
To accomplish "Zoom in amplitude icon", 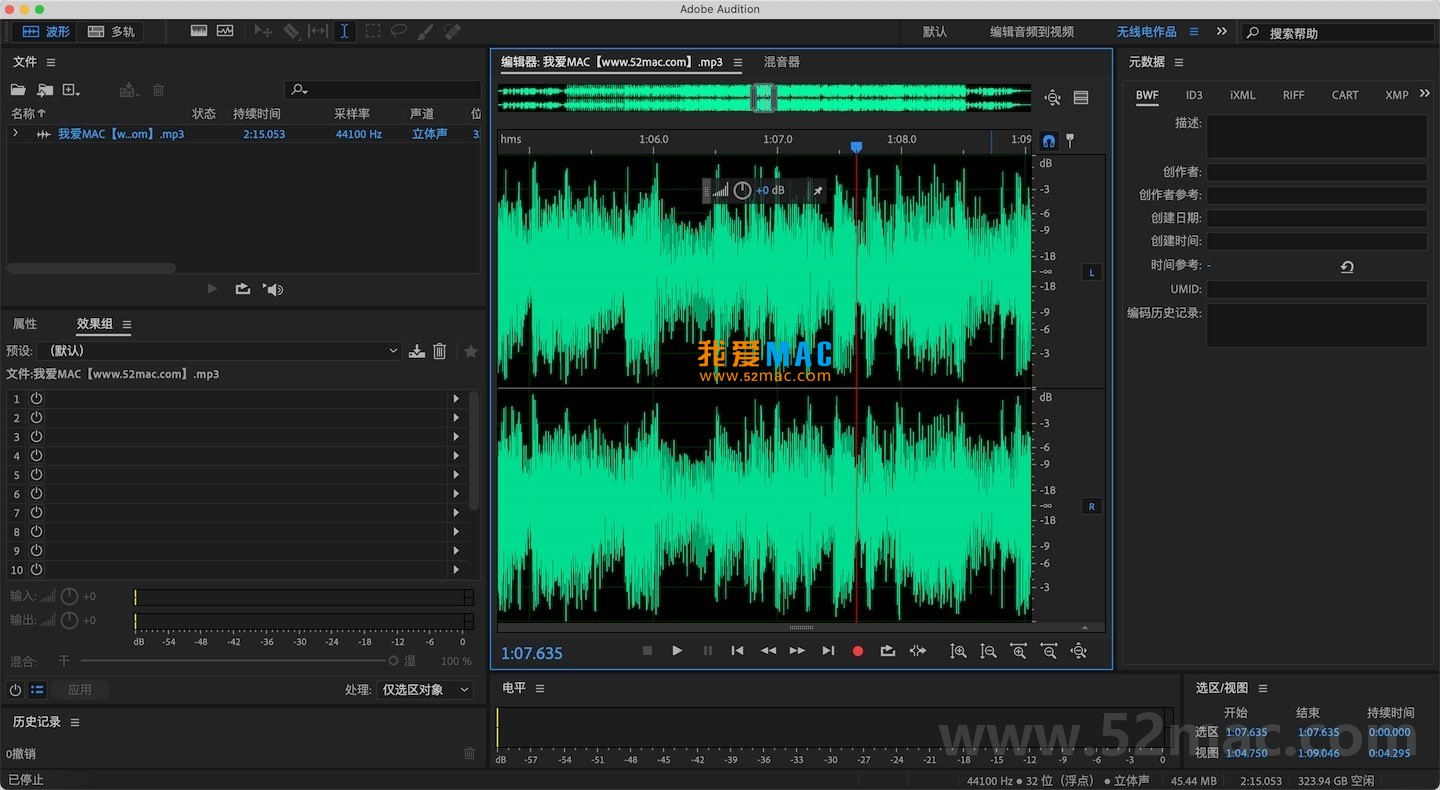I will (x=958, y=651).
